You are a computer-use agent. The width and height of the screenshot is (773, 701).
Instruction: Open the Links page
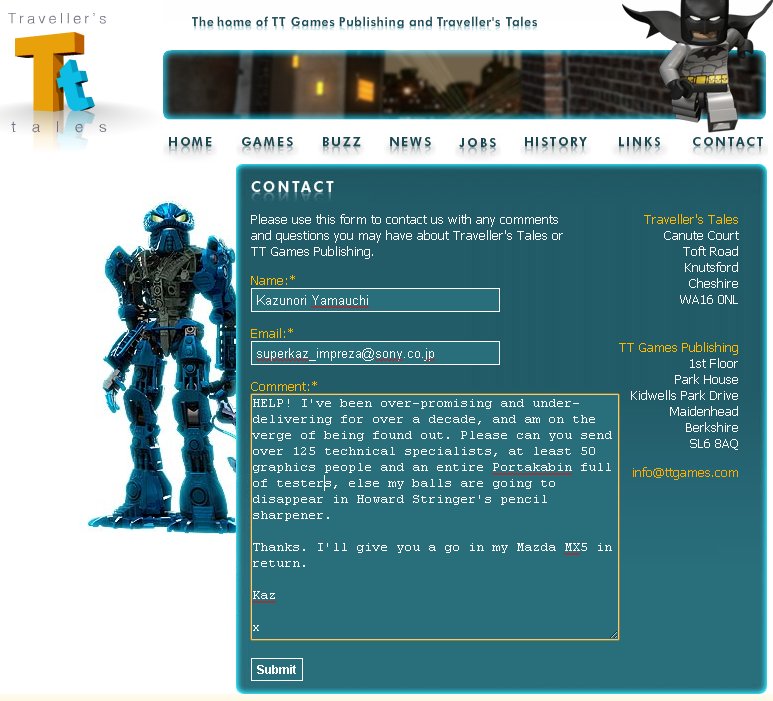pos(640,143)
